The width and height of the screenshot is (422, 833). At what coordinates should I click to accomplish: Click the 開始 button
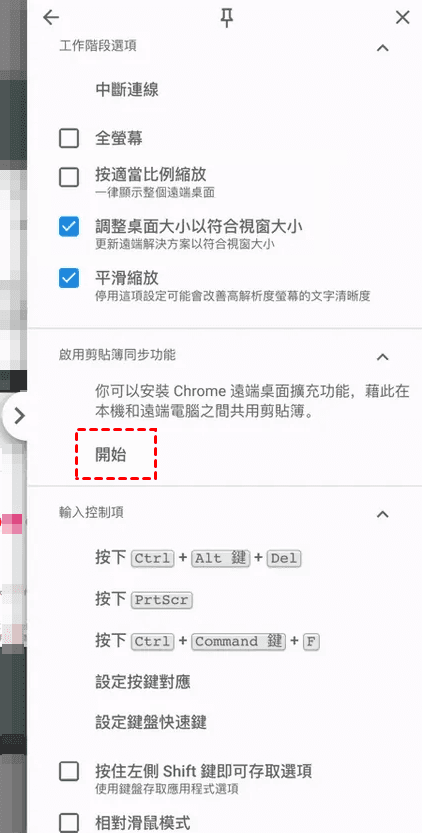tap(111, 455)
